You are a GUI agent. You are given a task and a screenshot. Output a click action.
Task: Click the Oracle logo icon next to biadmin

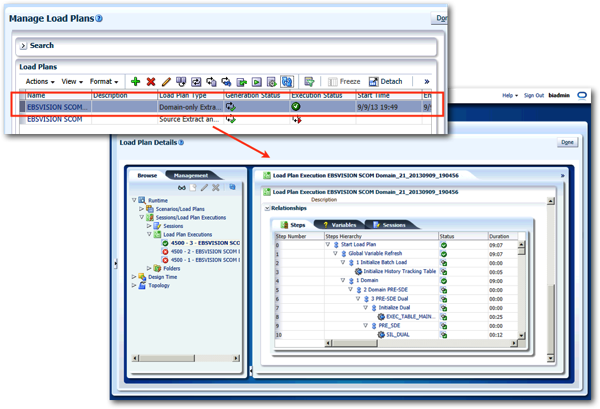pos(582,95)
